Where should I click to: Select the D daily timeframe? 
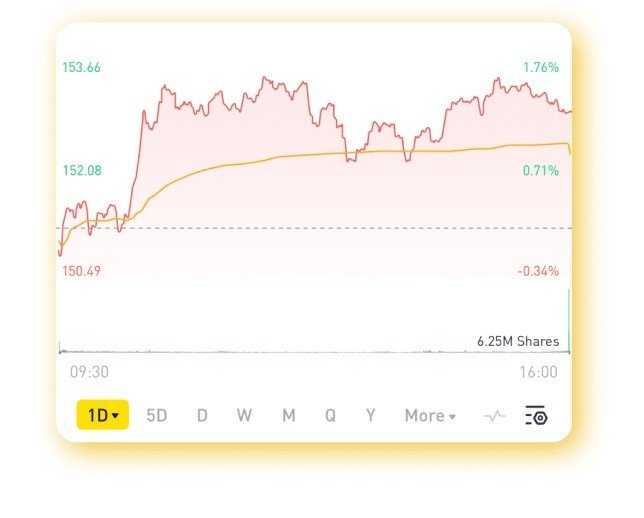click(202, 416)
